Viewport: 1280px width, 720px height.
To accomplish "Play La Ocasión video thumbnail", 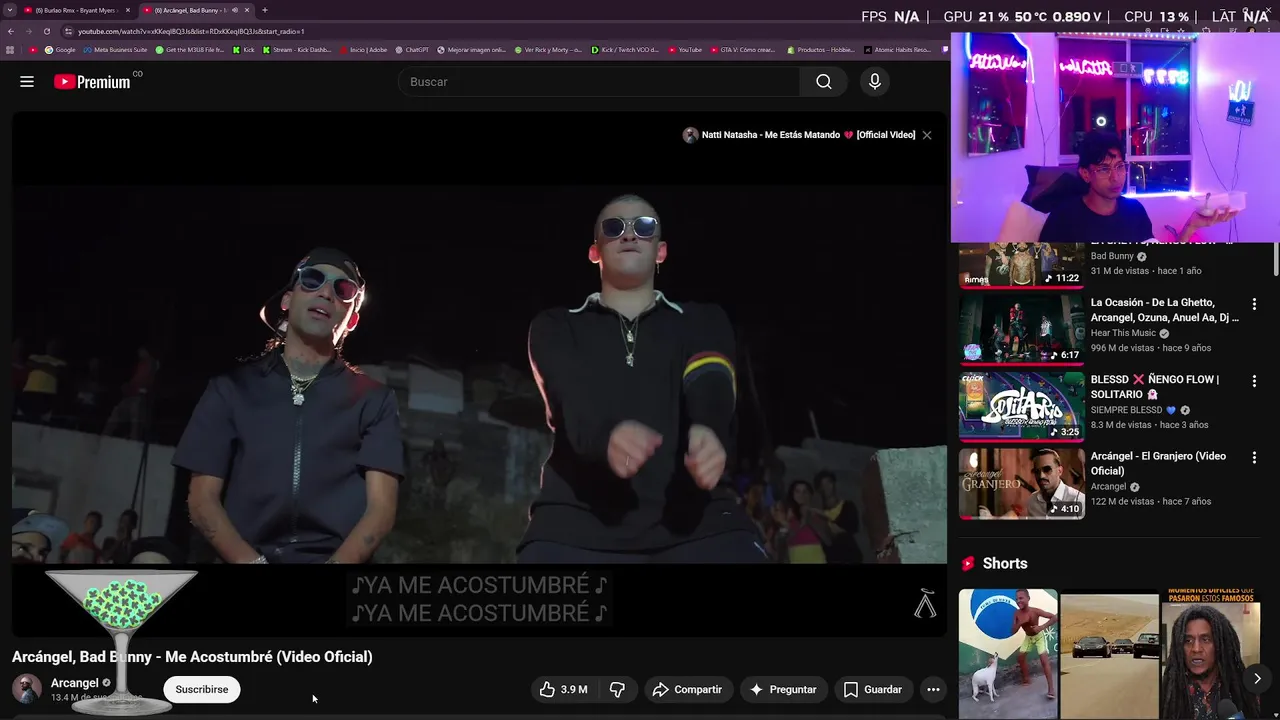I will coord(1021,328).
